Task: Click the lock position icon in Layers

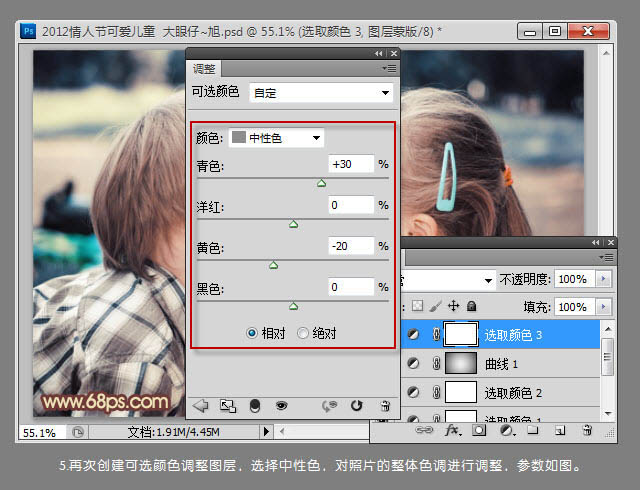Action: coord(453,306)
